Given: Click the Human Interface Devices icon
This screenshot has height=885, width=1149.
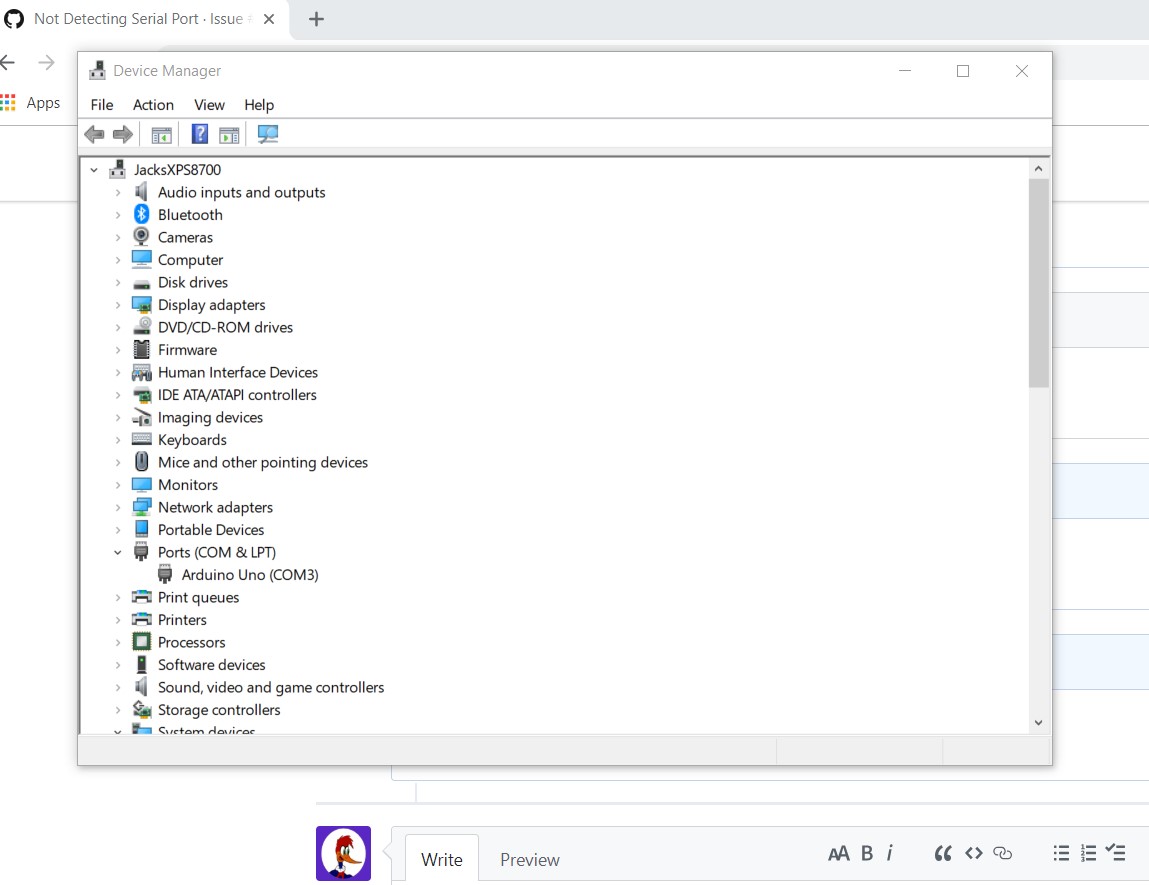Looking at the screenshot, I should tap(141, 372).
